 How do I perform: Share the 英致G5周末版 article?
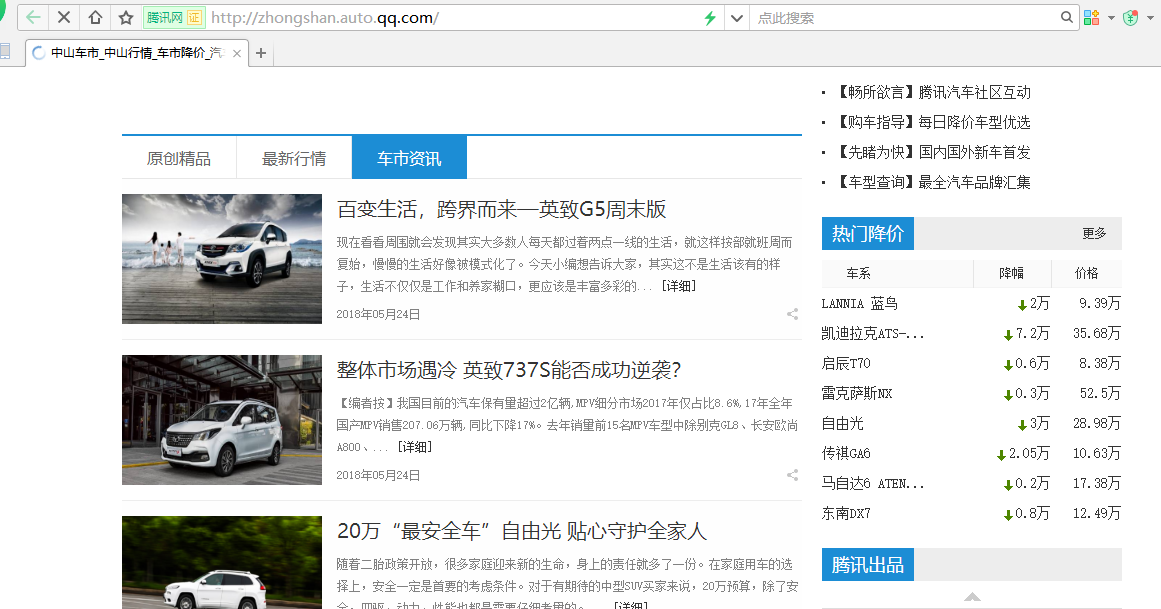tap(792, 314)
